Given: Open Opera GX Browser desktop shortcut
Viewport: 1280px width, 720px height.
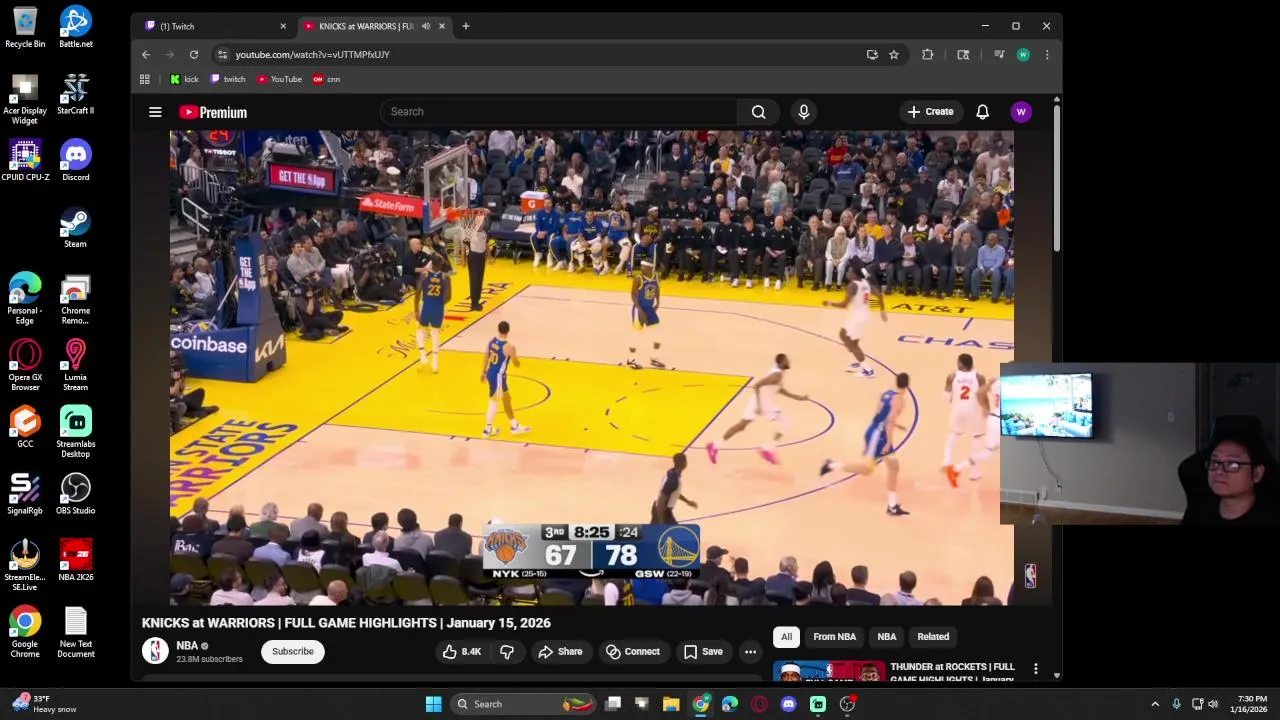Looking at the screenshot, I should pyautogui.click(x=25, y=365).
